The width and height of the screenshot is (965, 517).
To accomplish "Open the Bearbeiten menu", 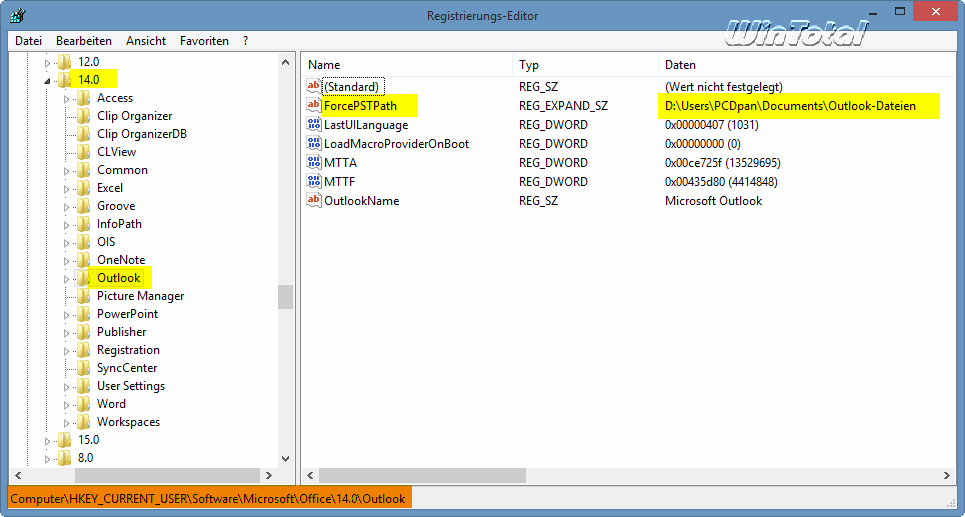I will pyautogui.click(x=84, y=41).
